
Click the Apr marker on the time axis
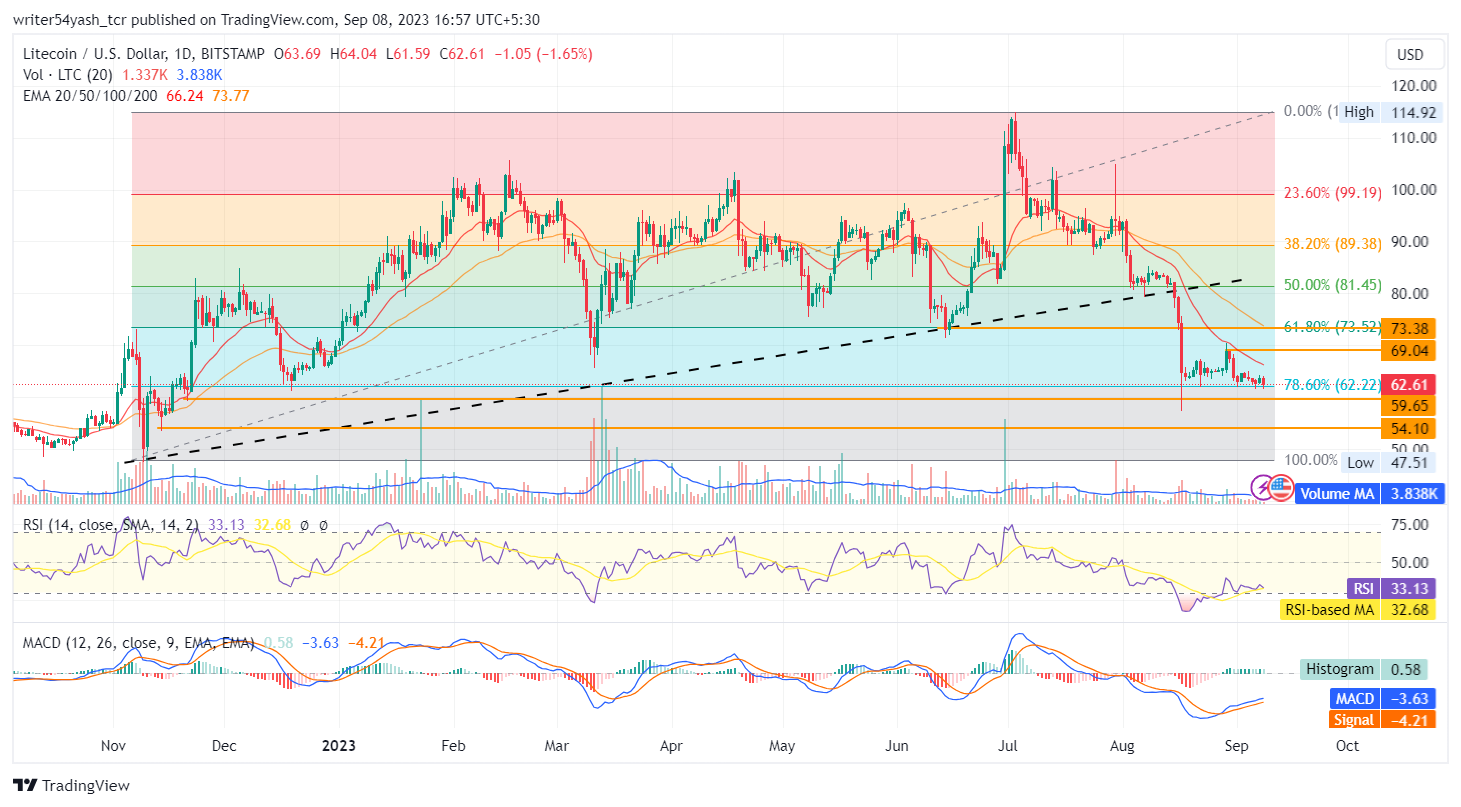tap(672, 746)
